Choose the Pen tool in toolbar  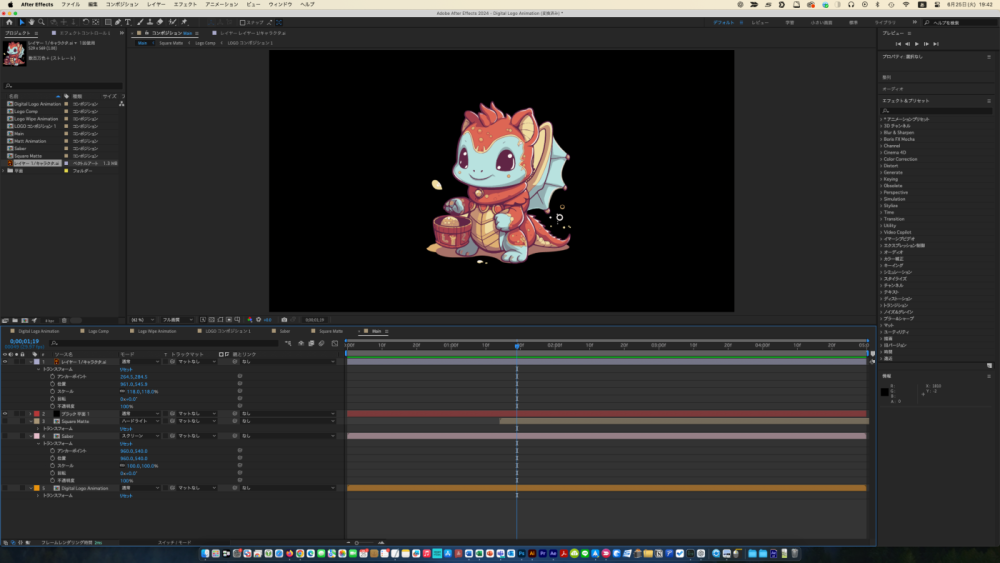(x=117, y=21)
